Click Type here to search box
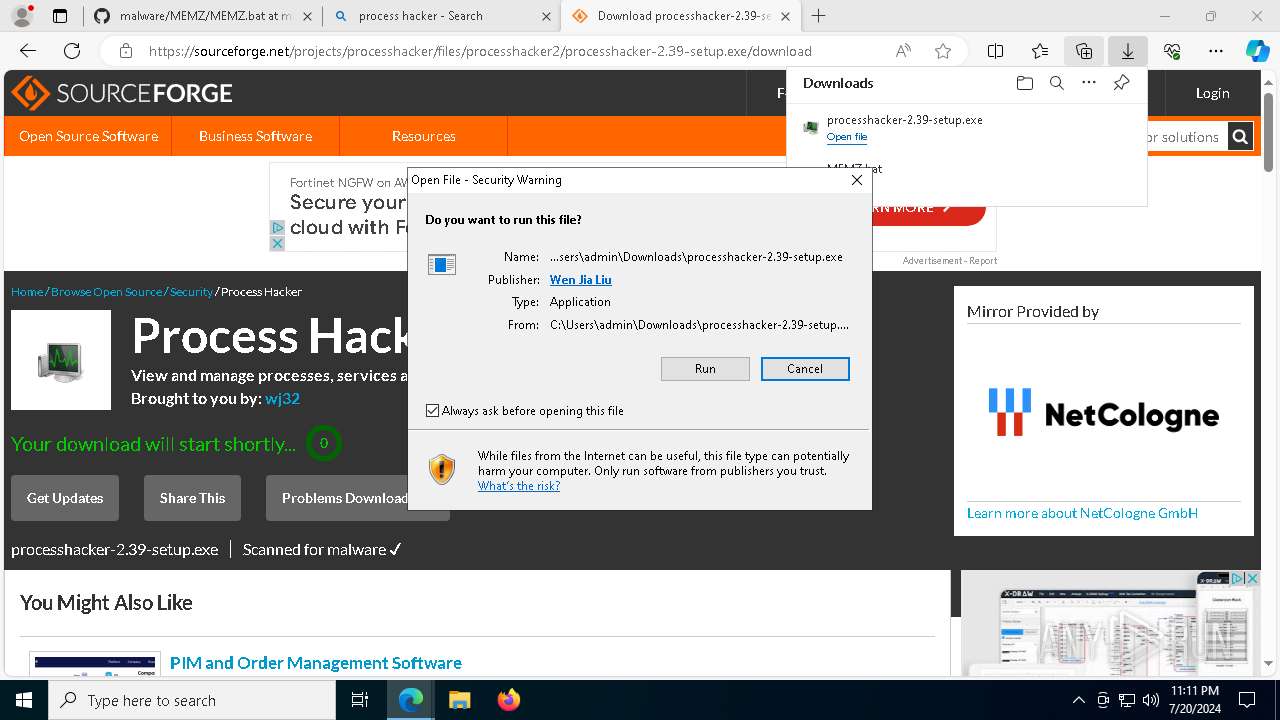1280x720 pixels. [x=192, y=700]
